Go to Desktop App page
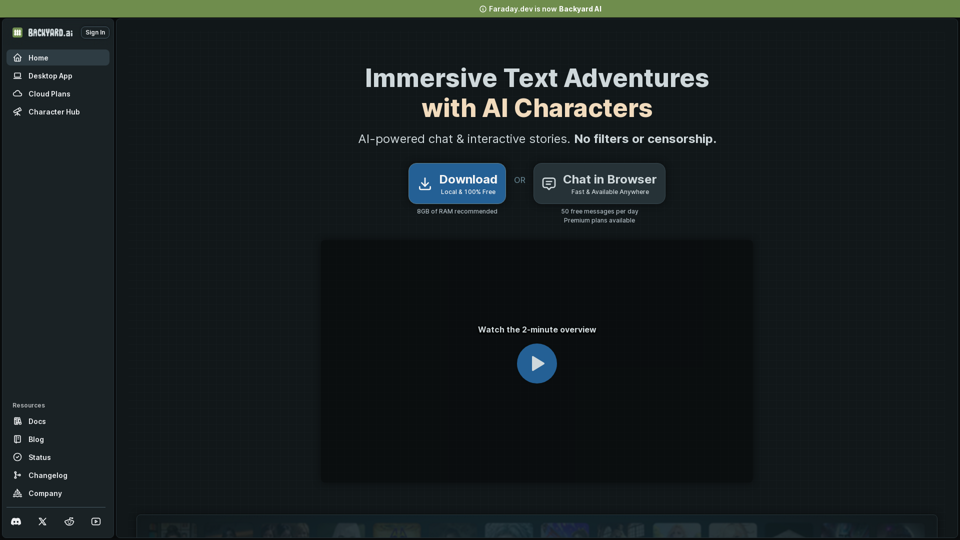 (58, 76)
